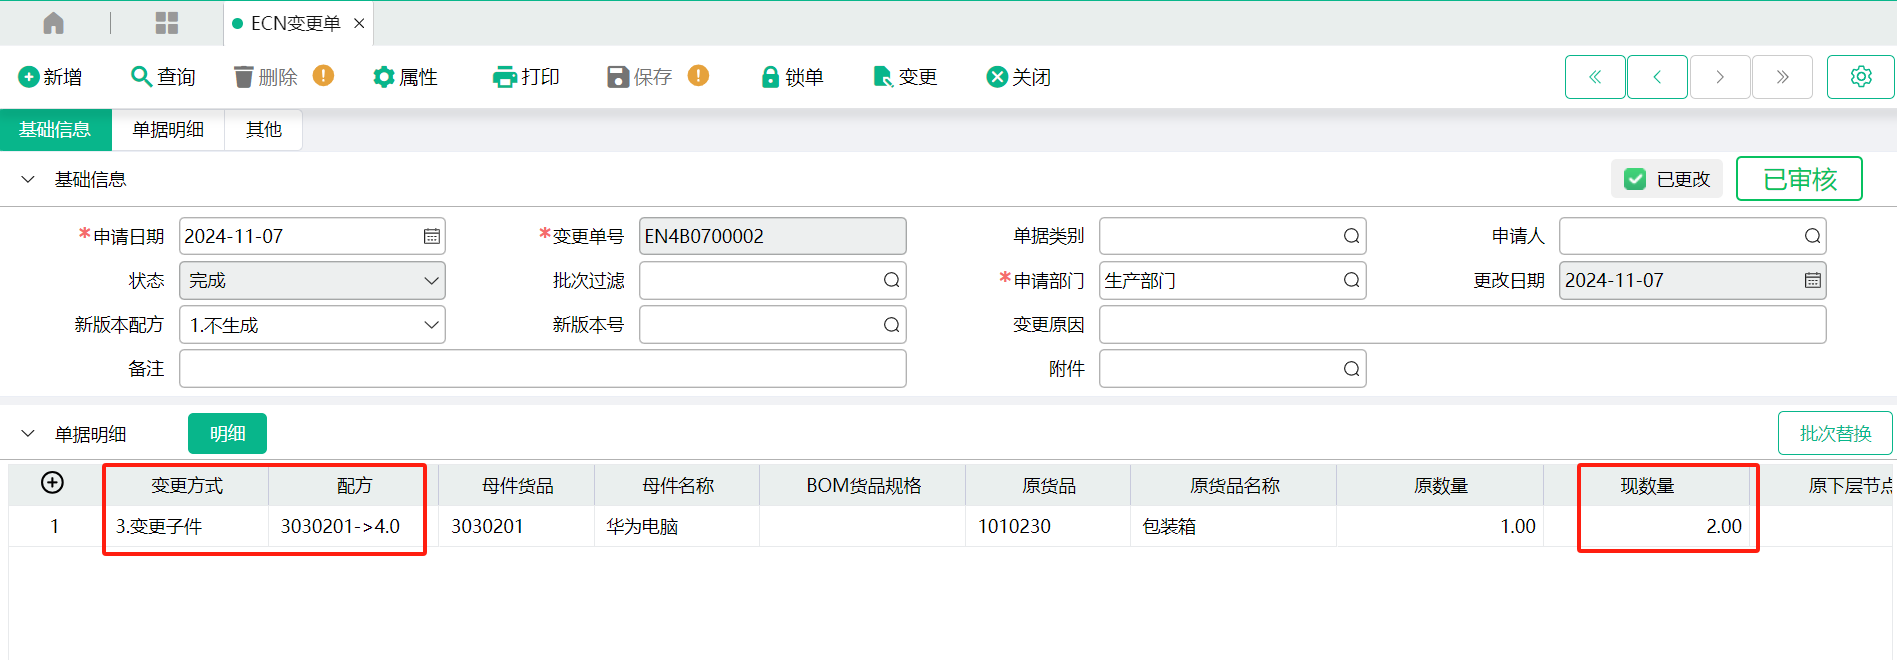Viewport: 1897px width, 660px height.
Task: Open calendar picker for 申请日期
Action: pos(431,237)
